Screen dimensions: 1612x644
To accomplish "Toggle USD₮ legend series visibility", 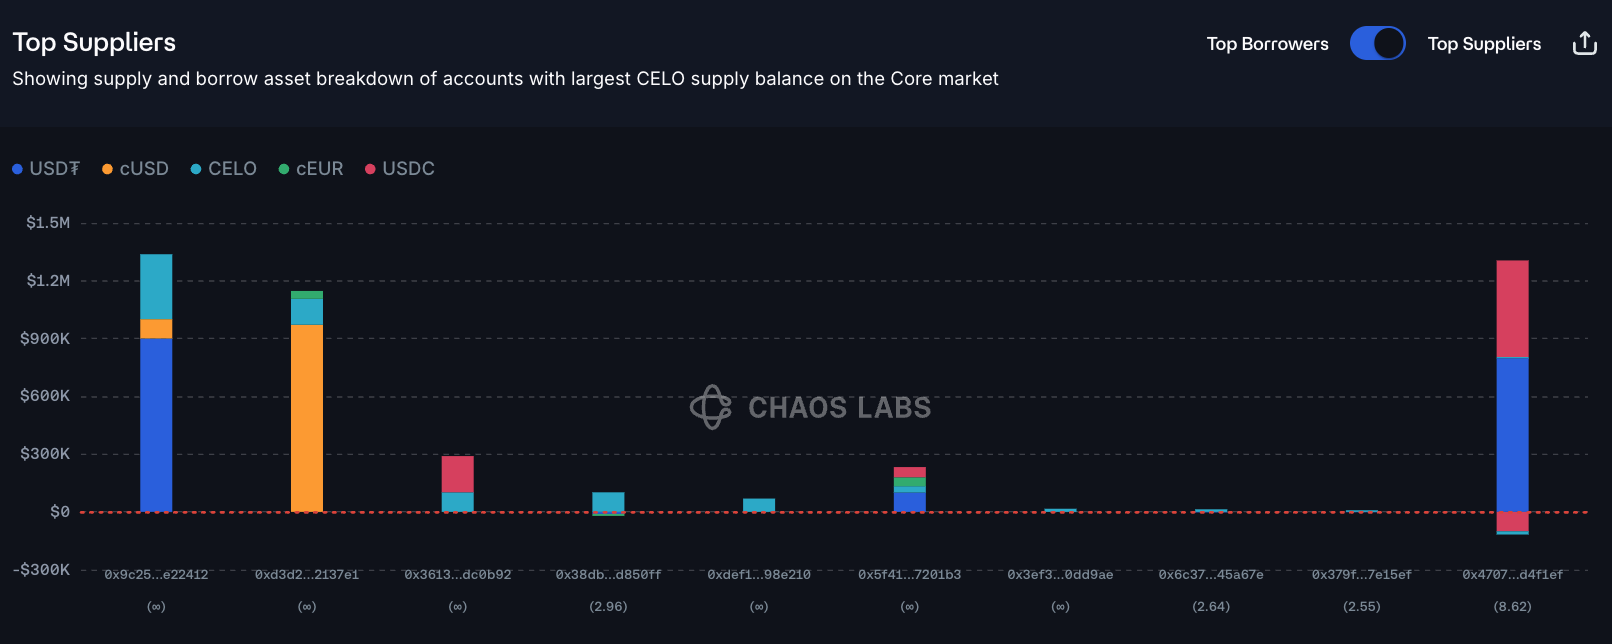I will 46,169.
